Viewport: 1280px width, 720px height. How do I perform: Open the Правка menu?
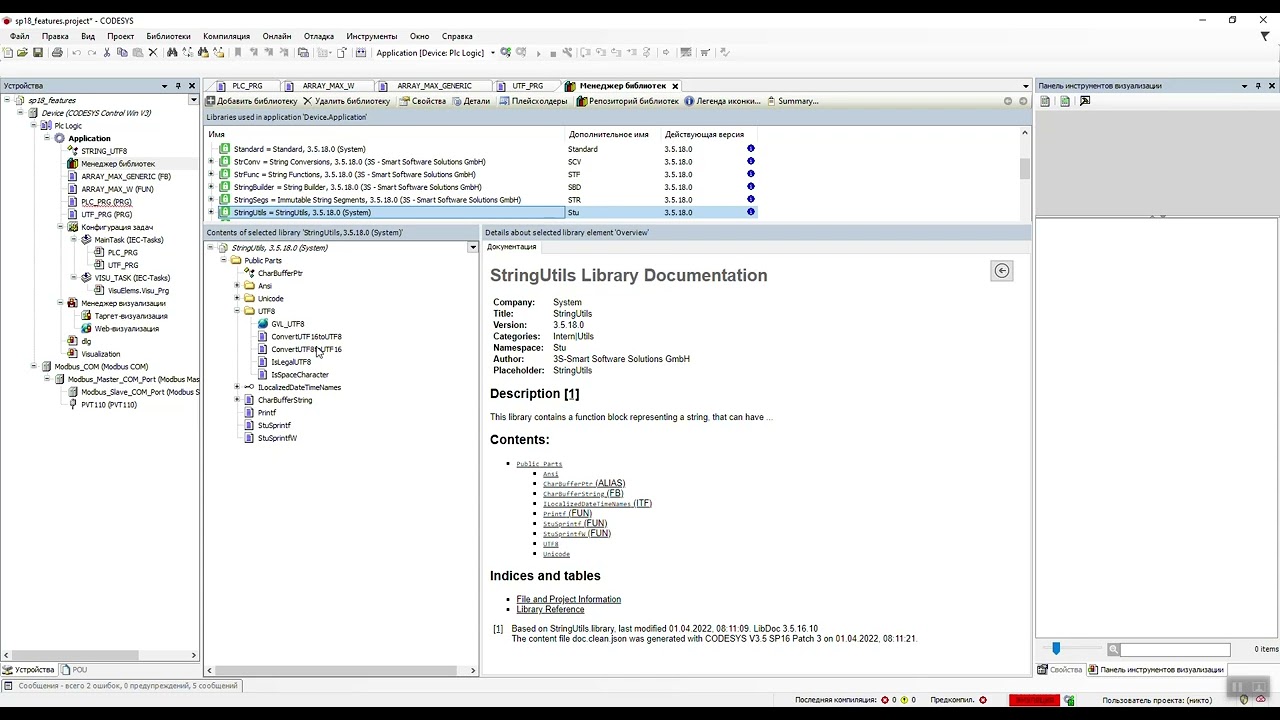click(x=55, y=36)
